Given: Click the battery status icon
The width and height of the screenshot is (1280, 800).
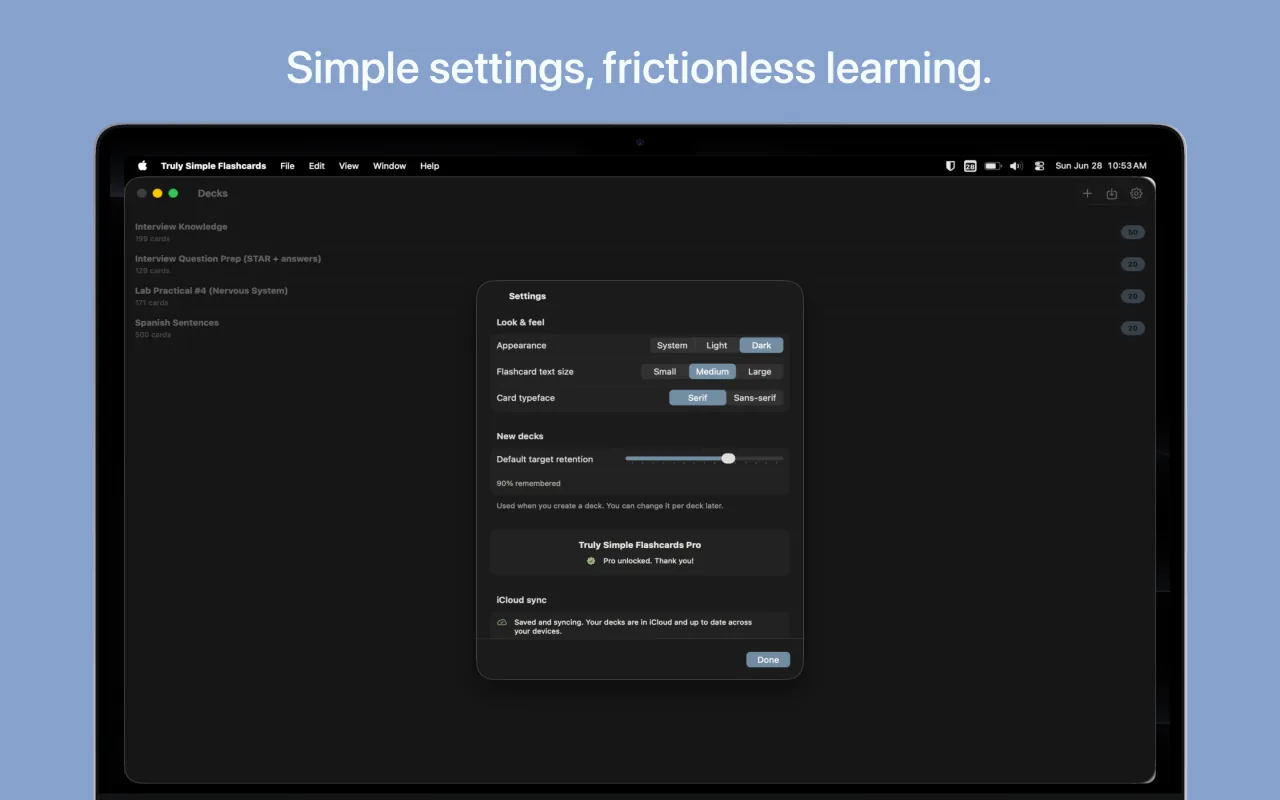Looking at the screenshot, I should [993, 166].
